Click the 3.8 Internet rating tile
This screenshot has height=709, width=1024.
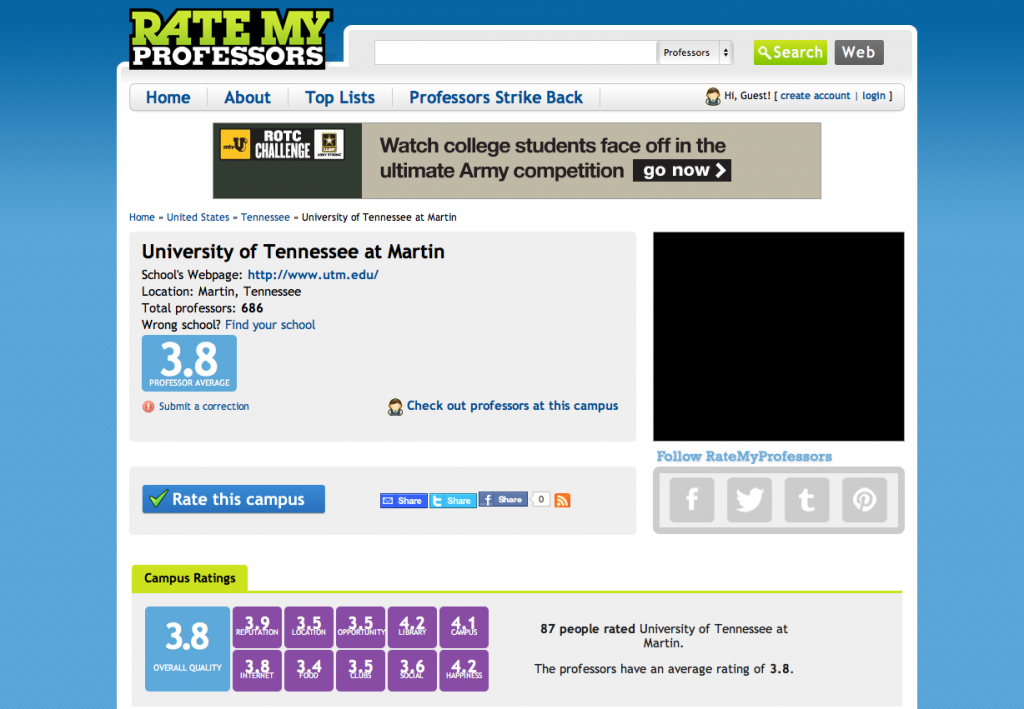point(257,670)
